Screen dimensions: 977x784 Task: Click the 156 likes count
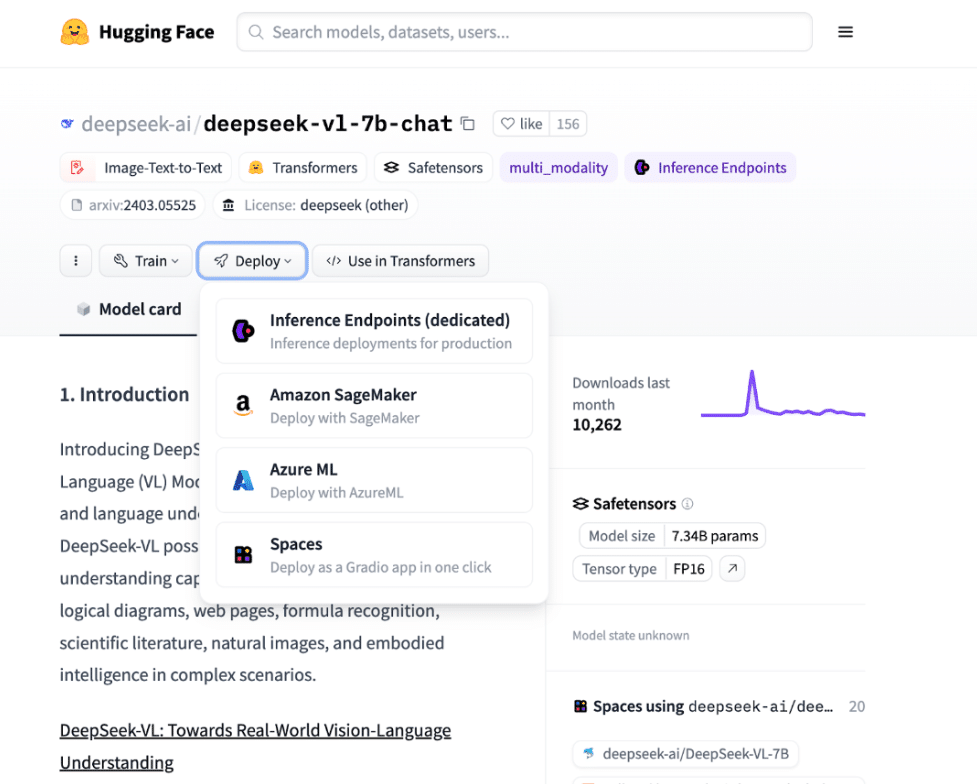[x=568, y=123]
